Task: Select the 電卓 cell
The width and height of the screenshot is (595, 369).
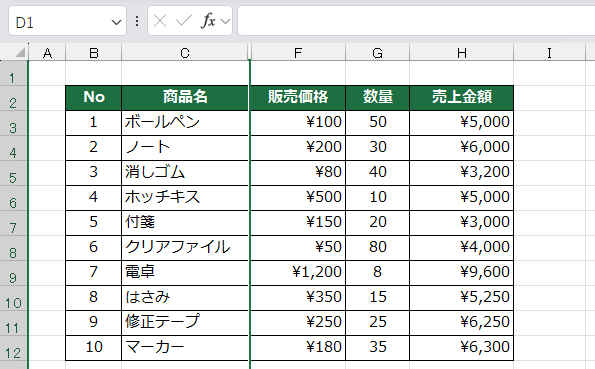Action: 185,273
